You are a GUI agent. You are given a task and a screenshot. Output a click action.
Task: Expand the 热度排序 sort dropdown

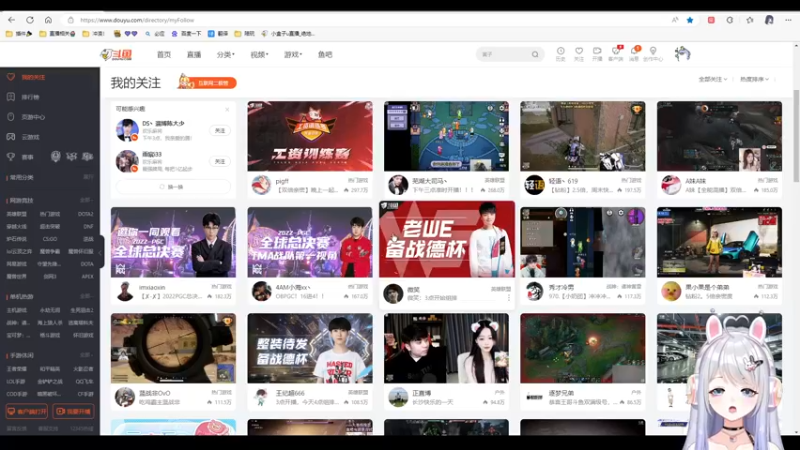(x=754, y=79)
